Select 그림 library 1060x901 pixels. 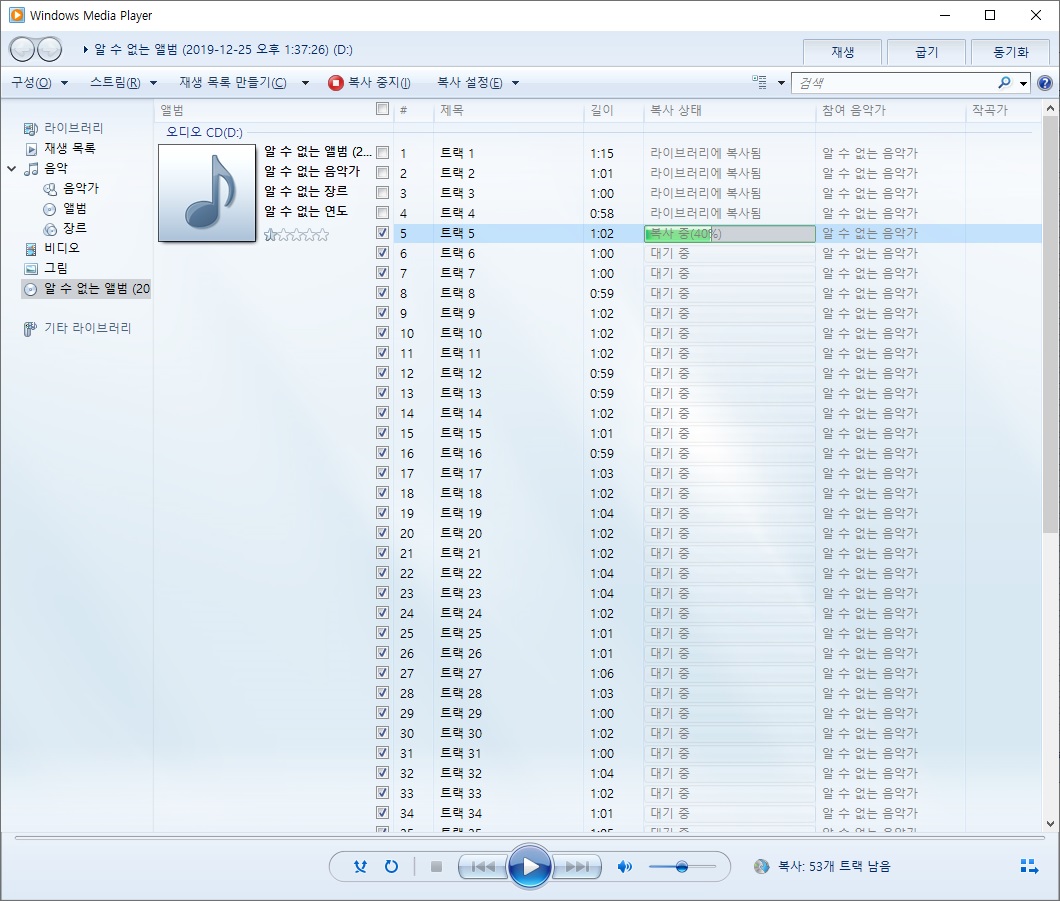(55, 268)
